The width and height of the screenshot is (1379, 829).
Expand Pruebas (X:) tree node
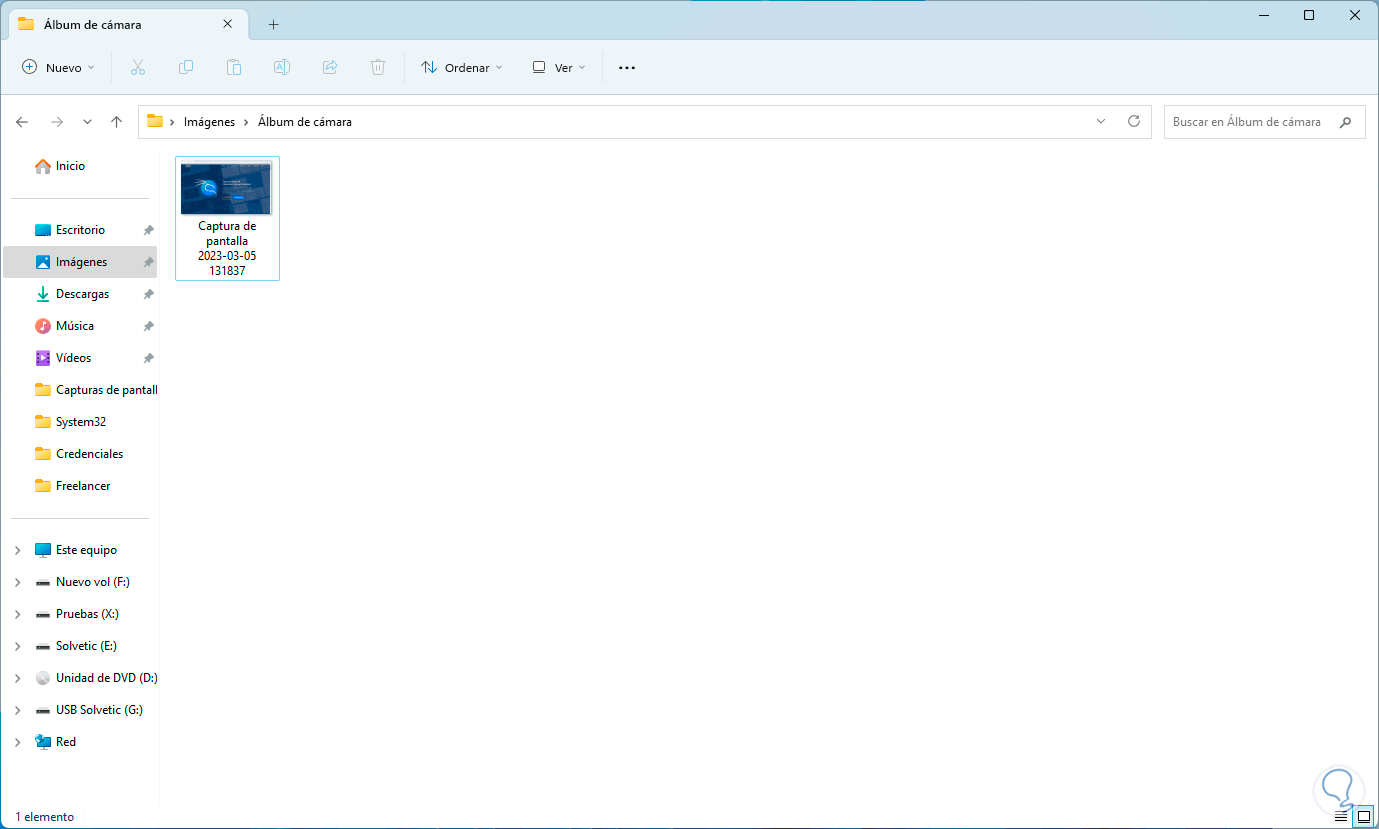coord(18,614)
